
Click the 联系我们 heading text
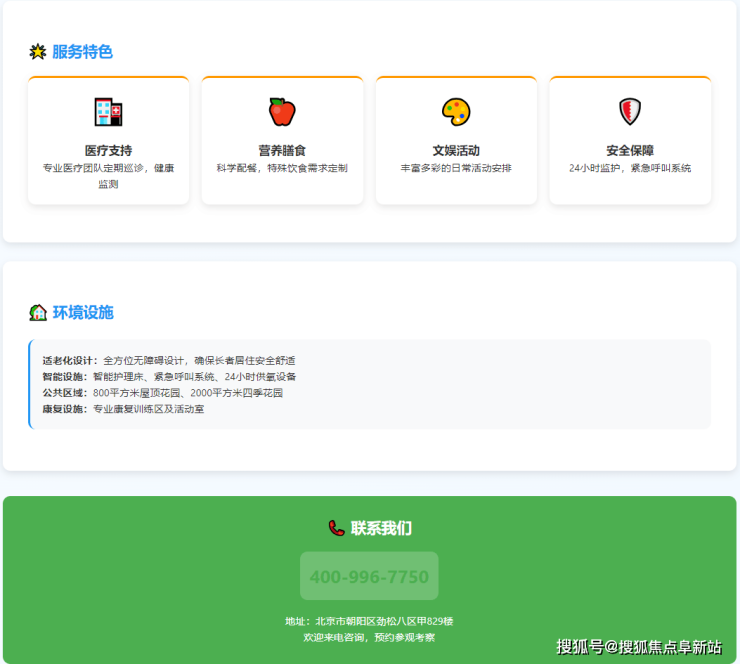(381, 528)
